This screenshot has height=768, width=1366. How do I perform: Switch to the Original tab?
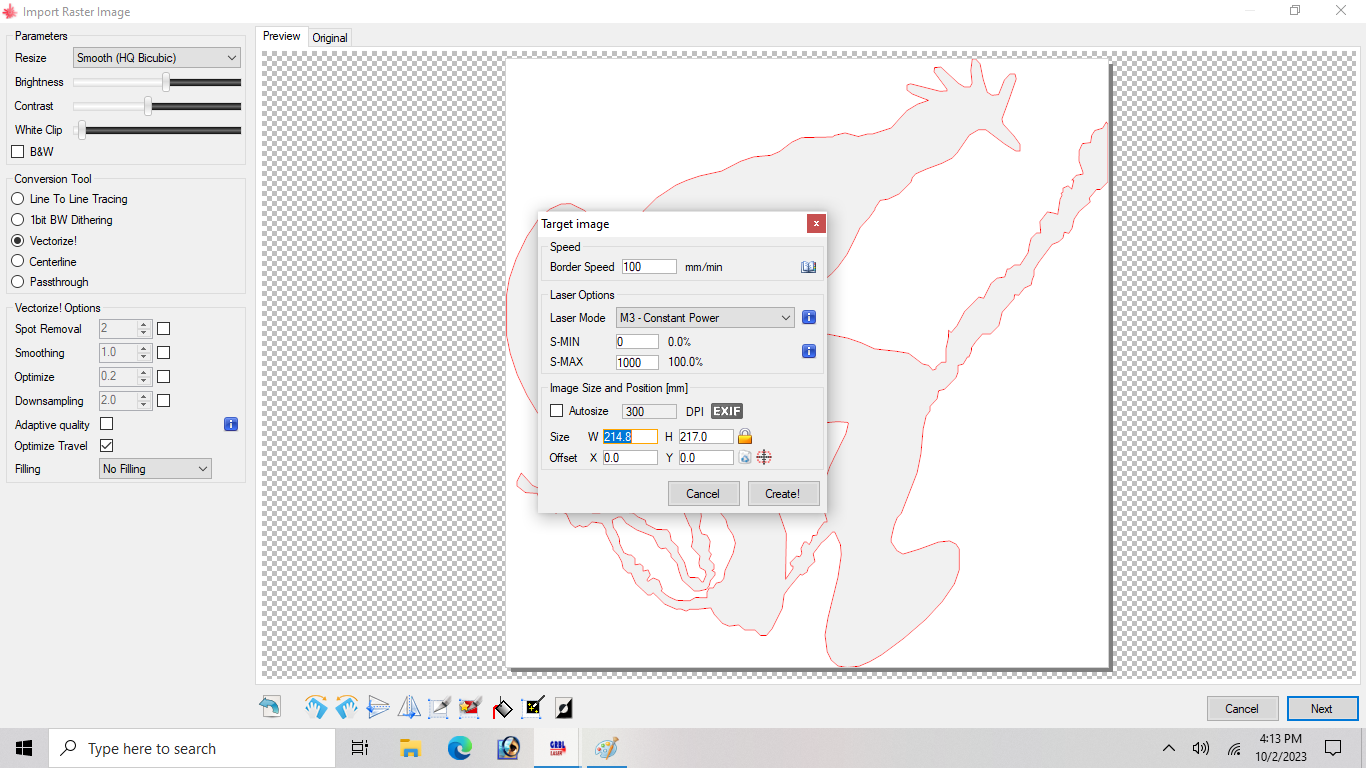(x=330, y=37)
